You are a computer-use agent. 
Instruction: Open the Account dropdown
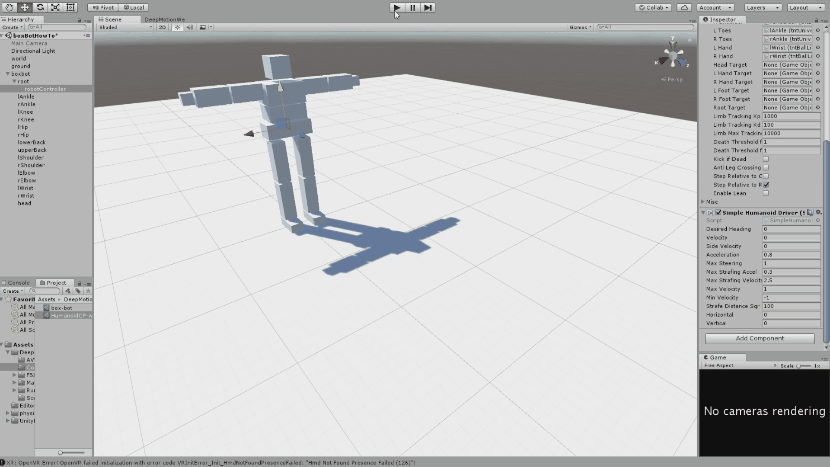pyautogui.click(x=715, y=7)
